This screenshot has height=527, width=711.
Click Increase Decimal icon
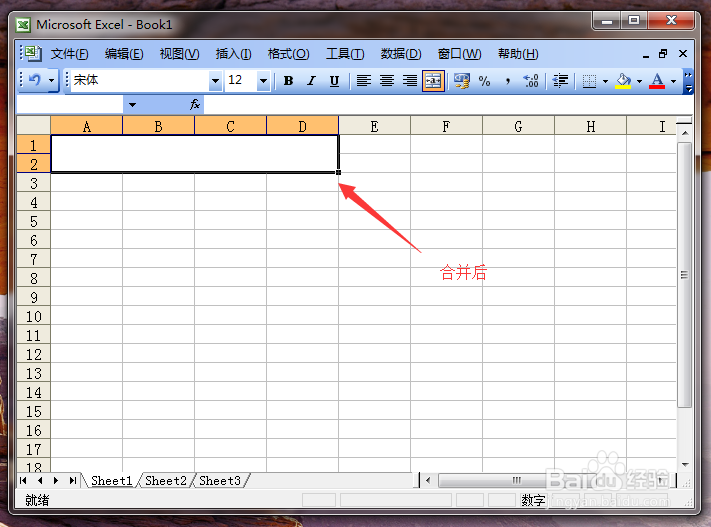531,81
